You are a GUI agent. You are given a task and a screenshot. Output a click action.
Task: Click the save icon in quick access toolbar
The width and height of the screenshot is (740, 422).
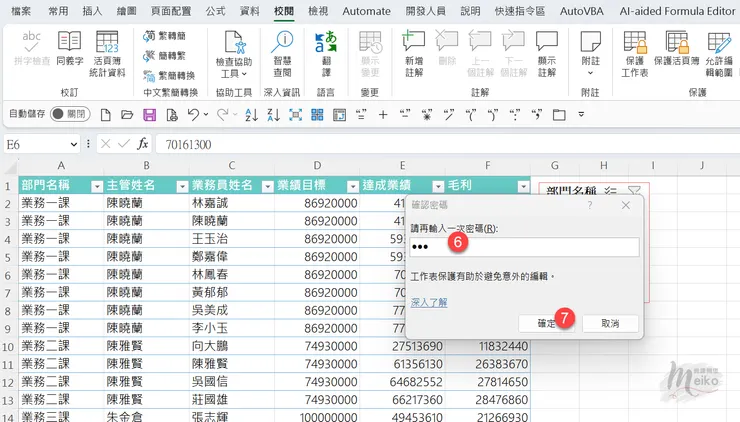125,114
